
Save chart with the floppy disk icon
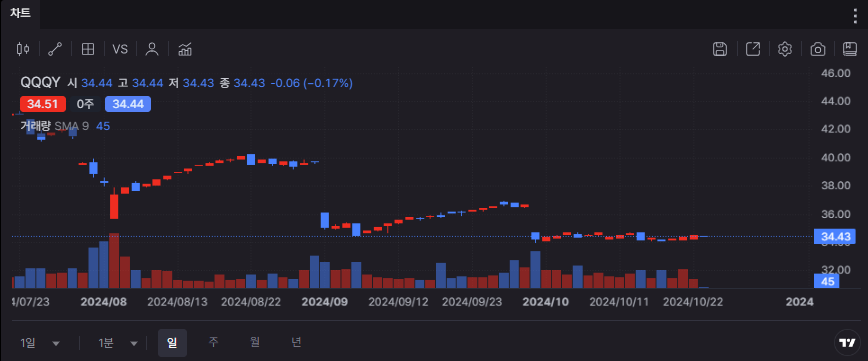[x=720, y=49]
